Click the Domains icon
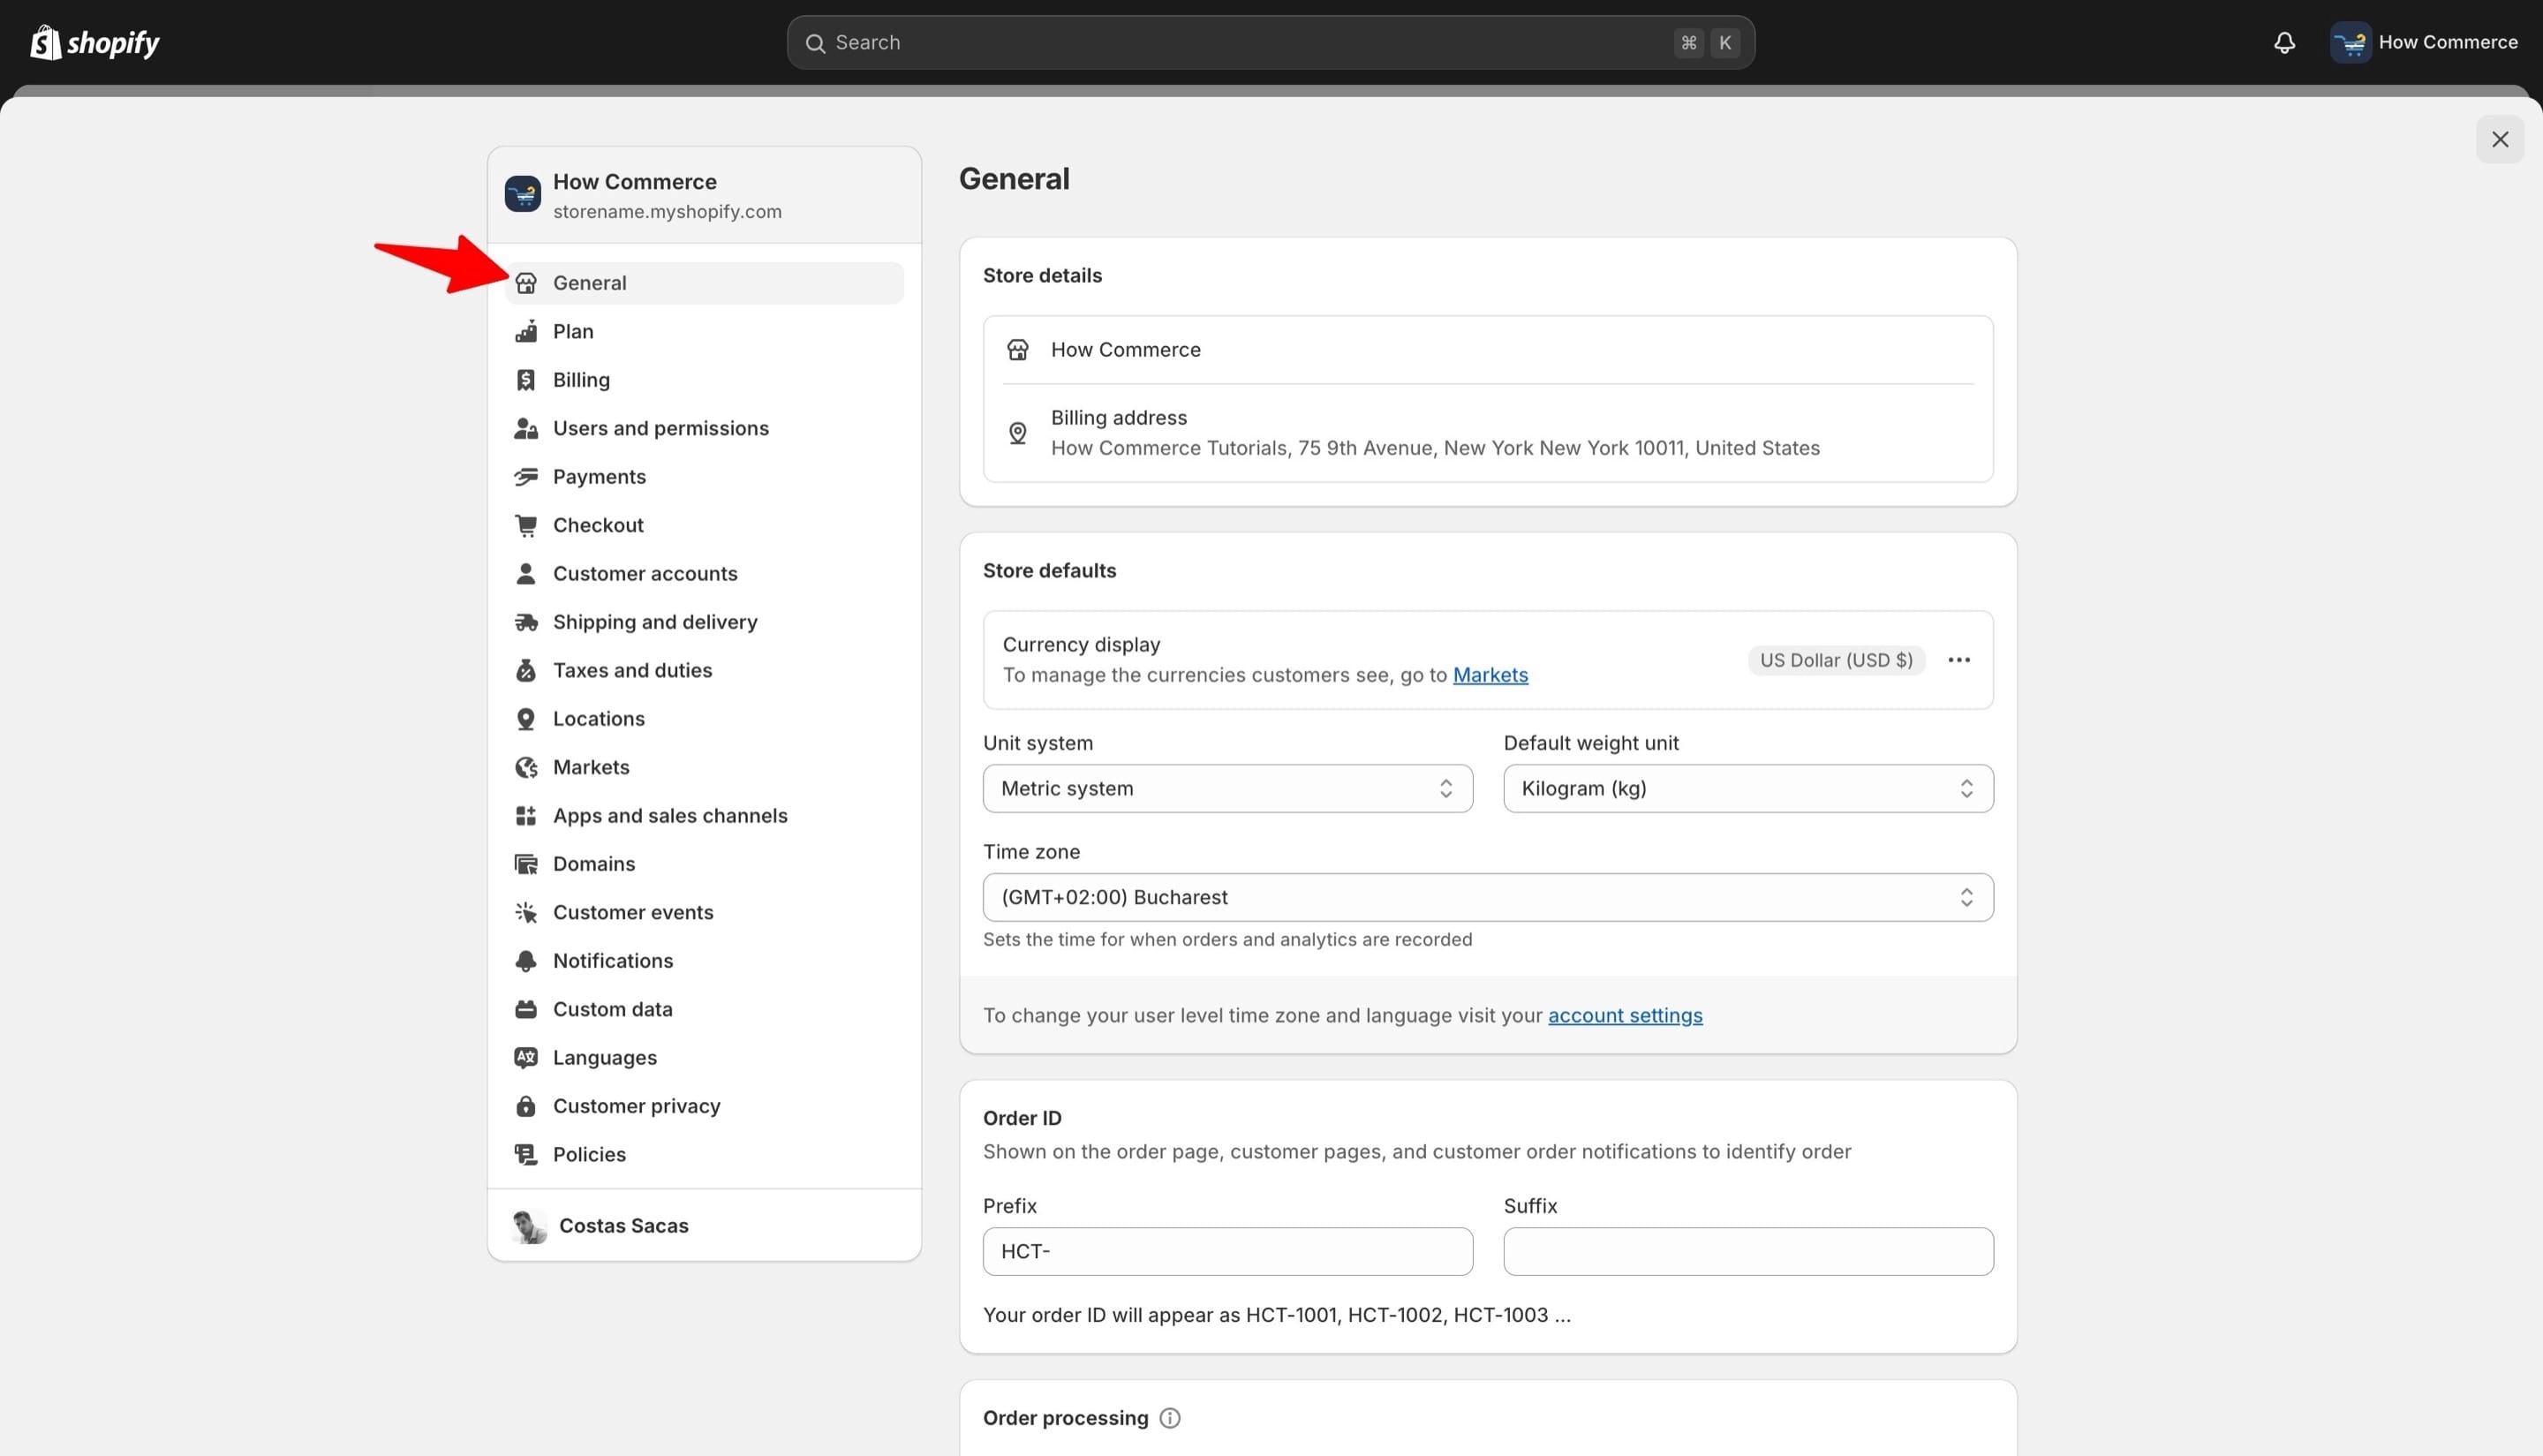Image resolution: width=2543 pixels, height=1456 pixels. pos(526,864)
